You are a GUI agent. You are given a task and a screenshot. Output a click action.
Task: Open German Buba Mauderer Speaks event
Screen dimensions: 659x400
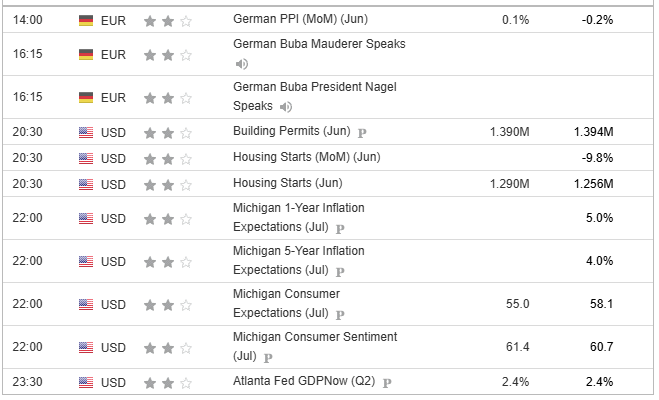[x=319, y=44]
